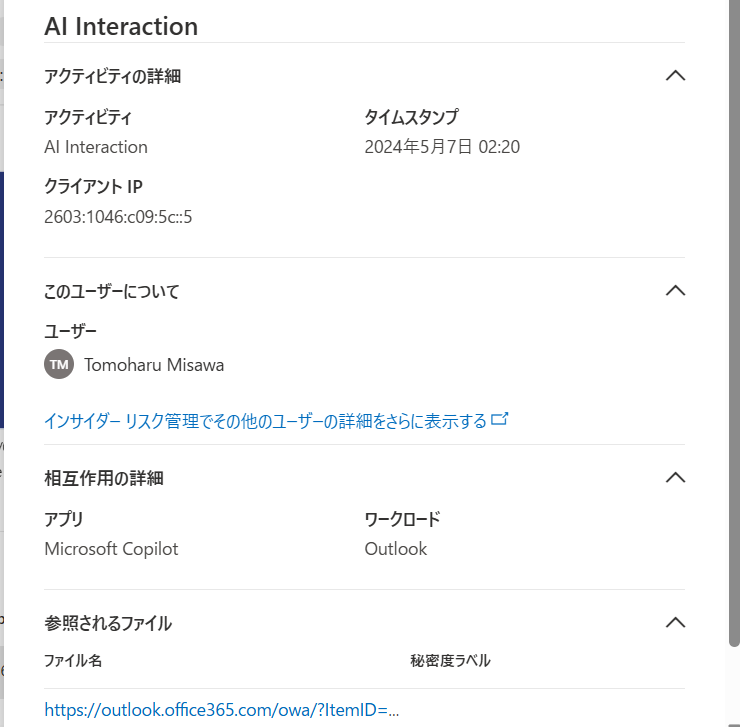Collapse the 参照されるファイル section chevron

[x=675, y=623]
